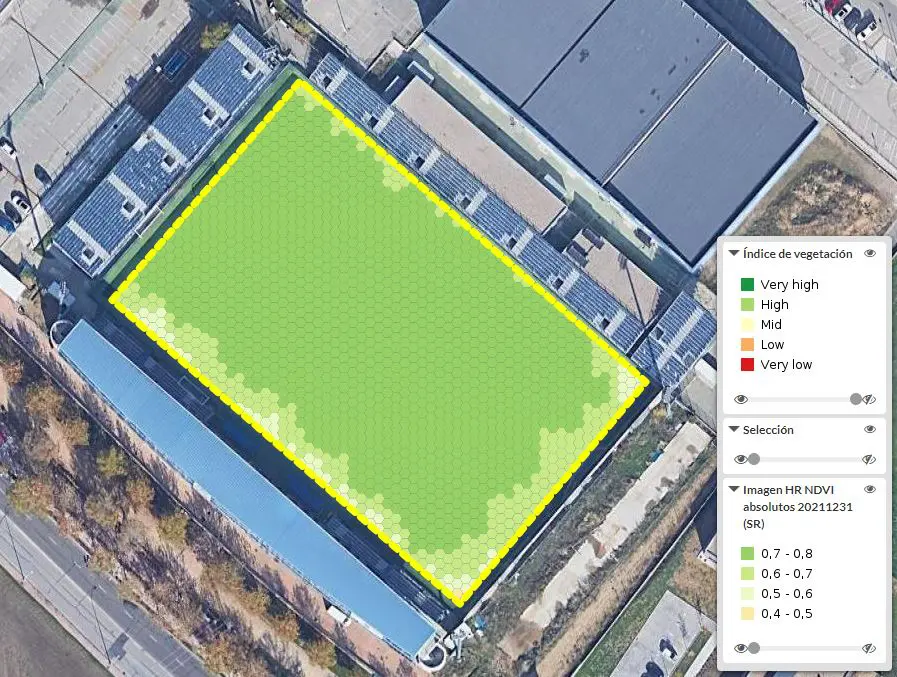Click the Selección title text
The height and width of the screenshot is (677, 897).
pos(768,430)
